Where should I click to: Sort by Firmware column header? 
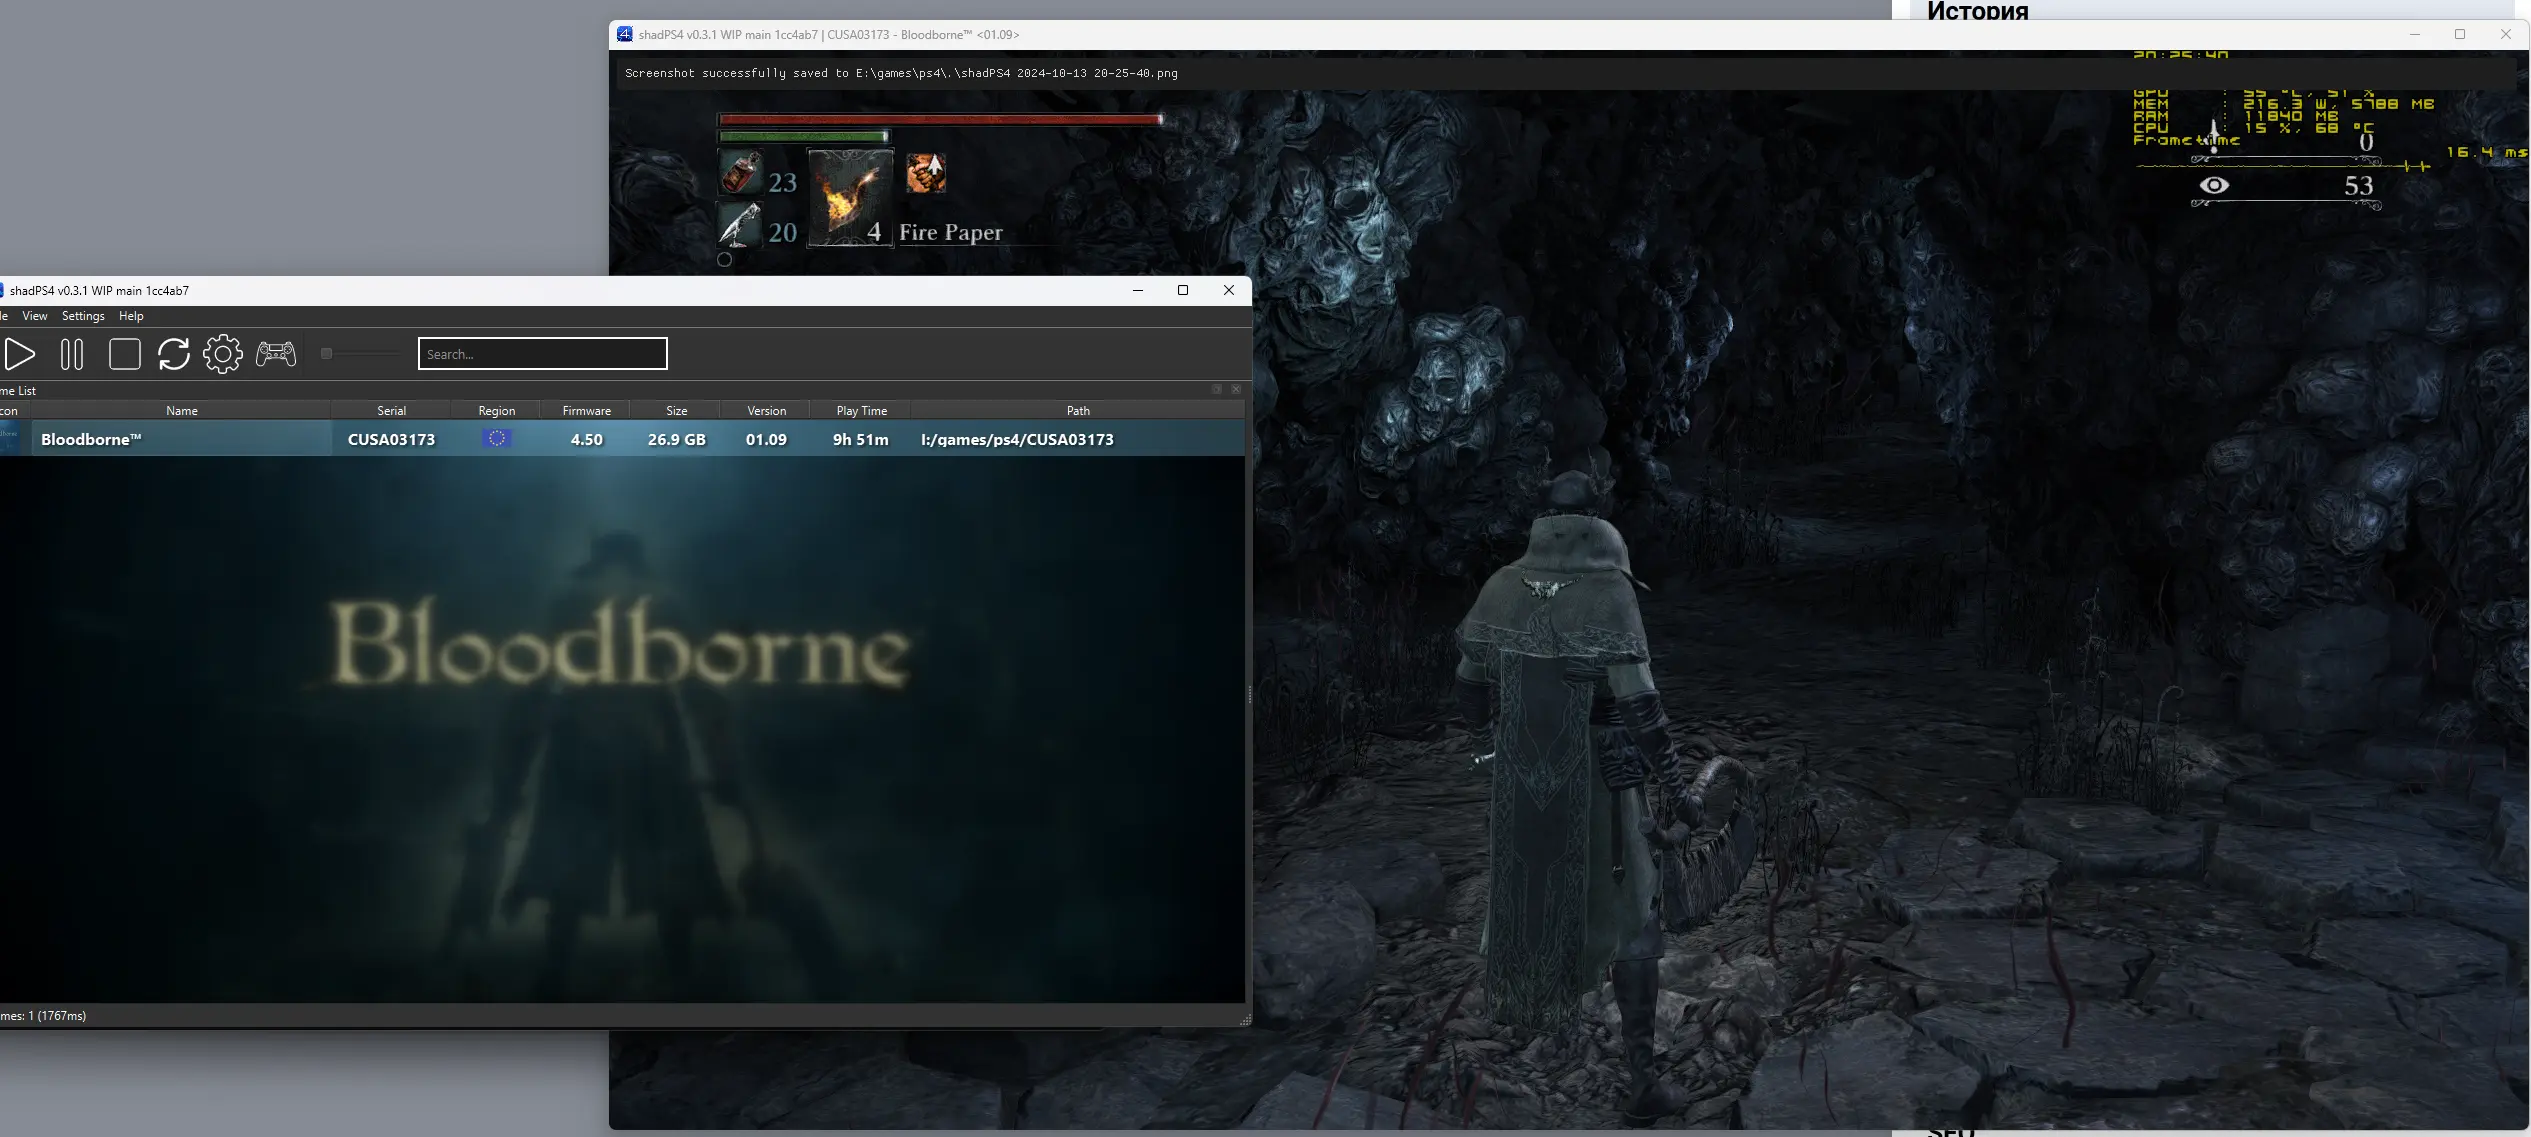[x=587, y=411]
